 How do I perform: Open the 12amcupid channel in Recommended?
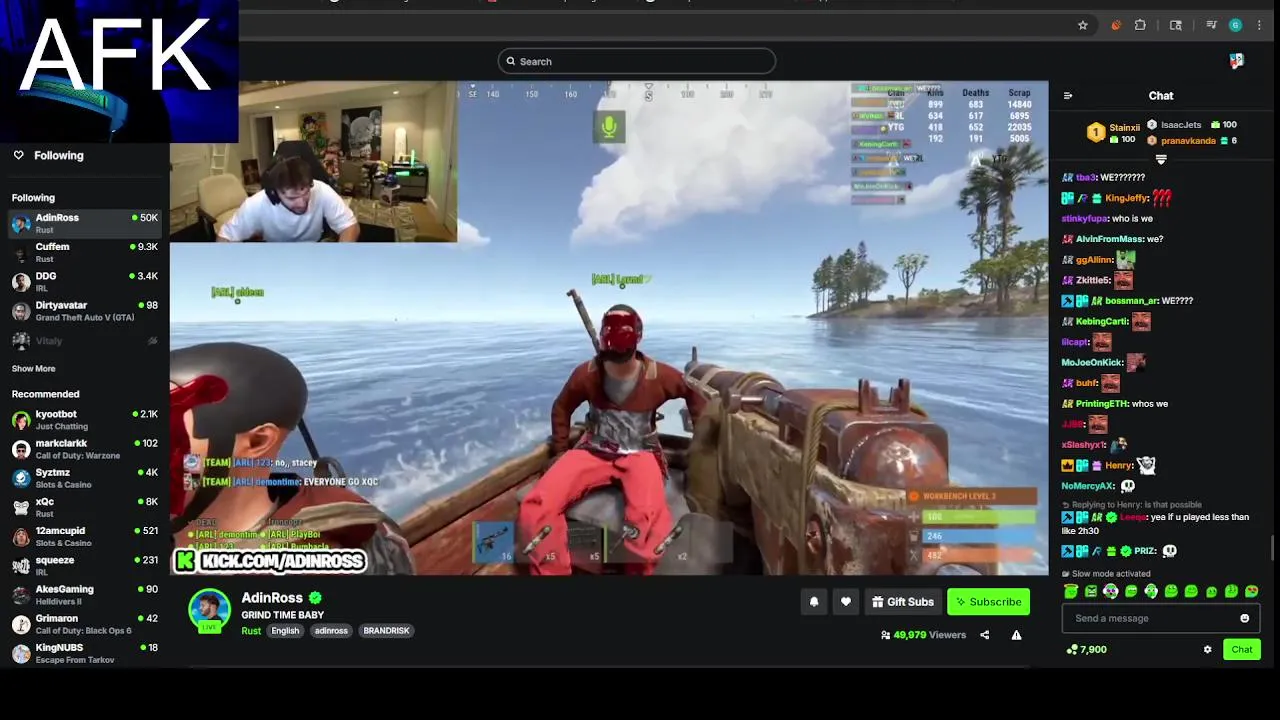84,537
